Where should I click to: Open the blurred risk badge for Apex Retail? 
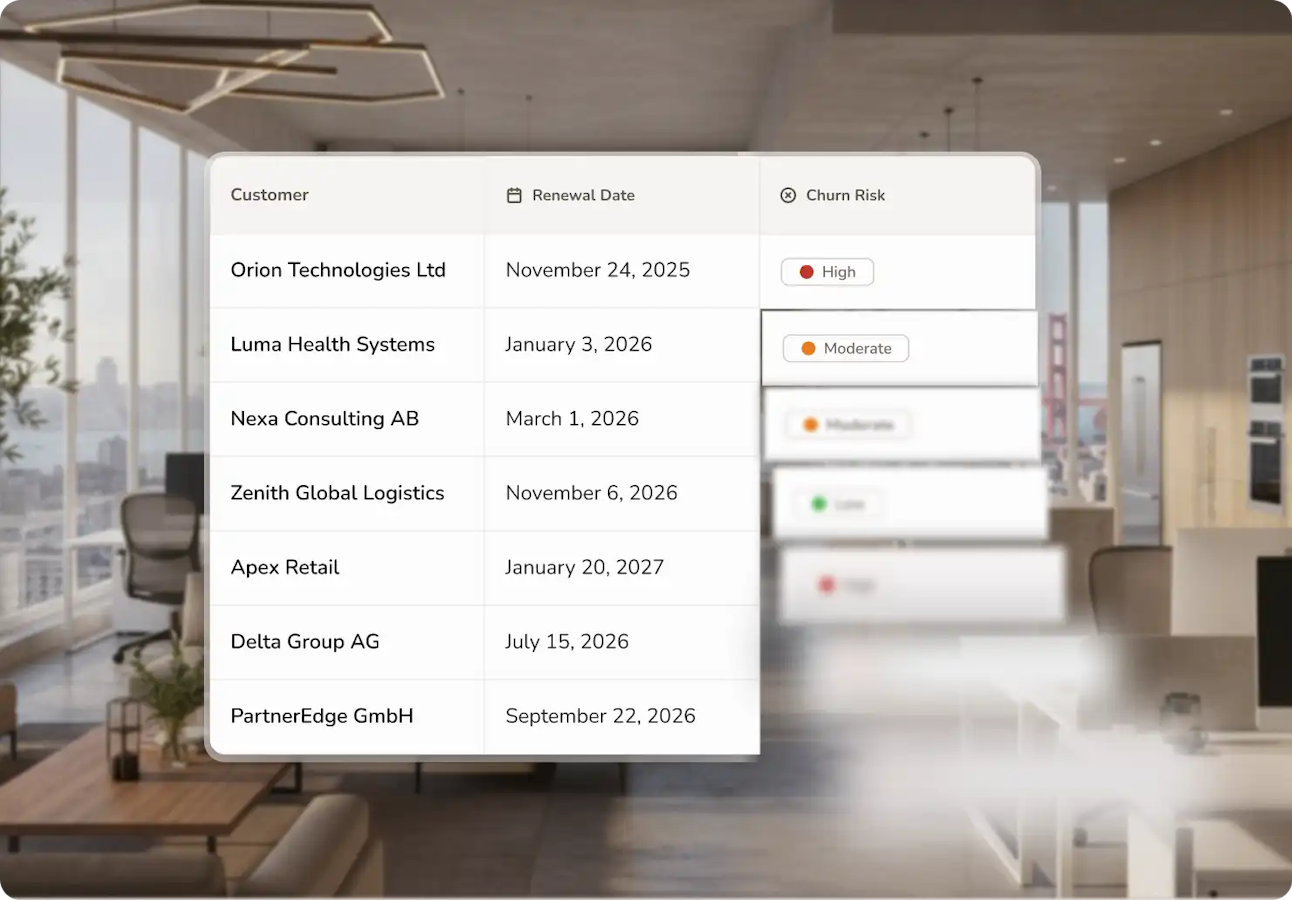coord(846,585)
